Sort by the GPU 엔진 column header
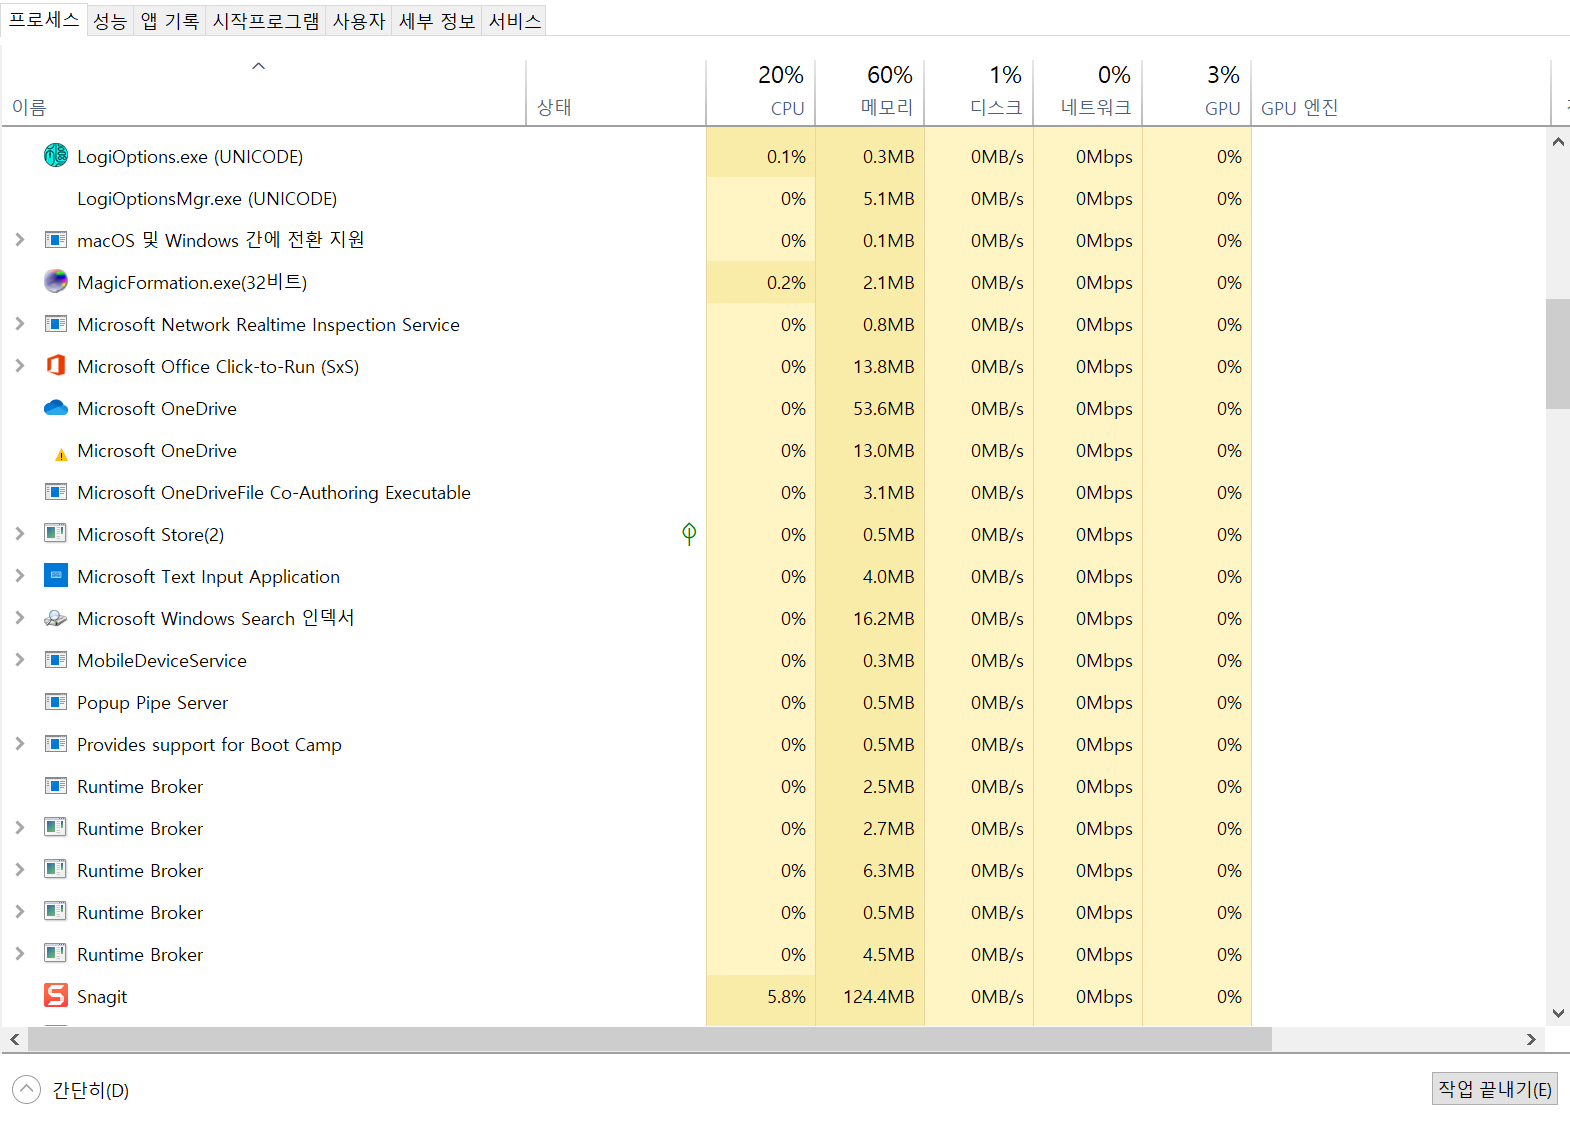Image resolution: width=1570 pixels, height=1126 pixels. pos(1401,92)
